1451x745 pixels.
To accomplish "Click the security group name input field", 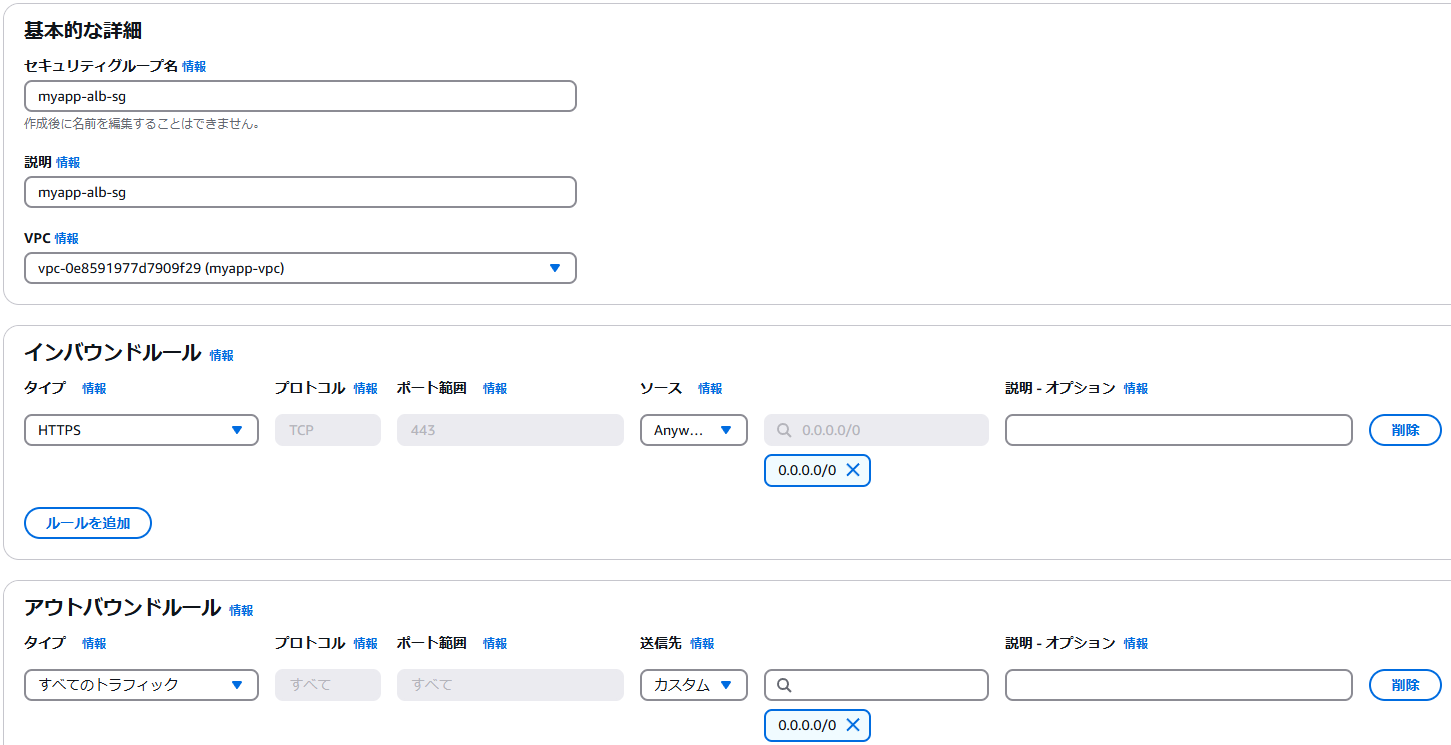I will coord(300,96).
